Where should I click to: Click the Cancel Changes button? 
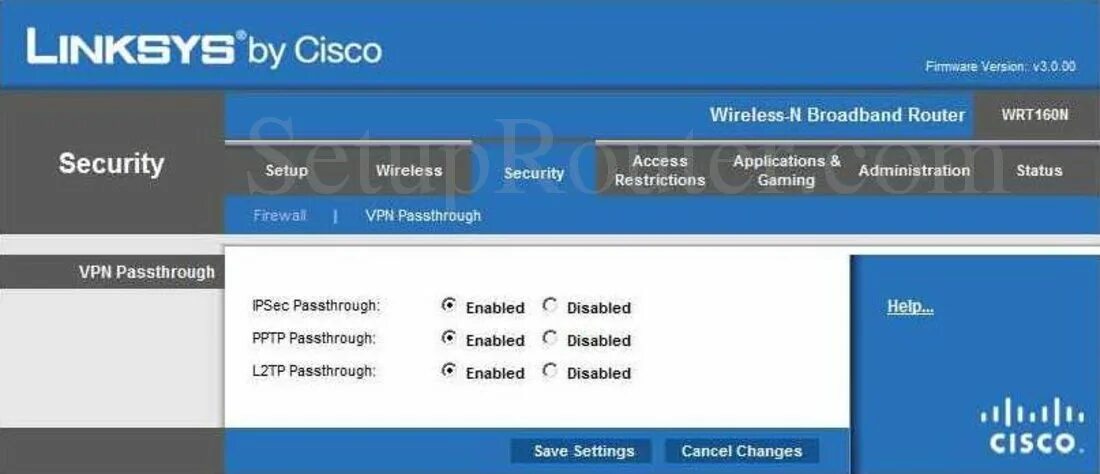click(742, 451)
